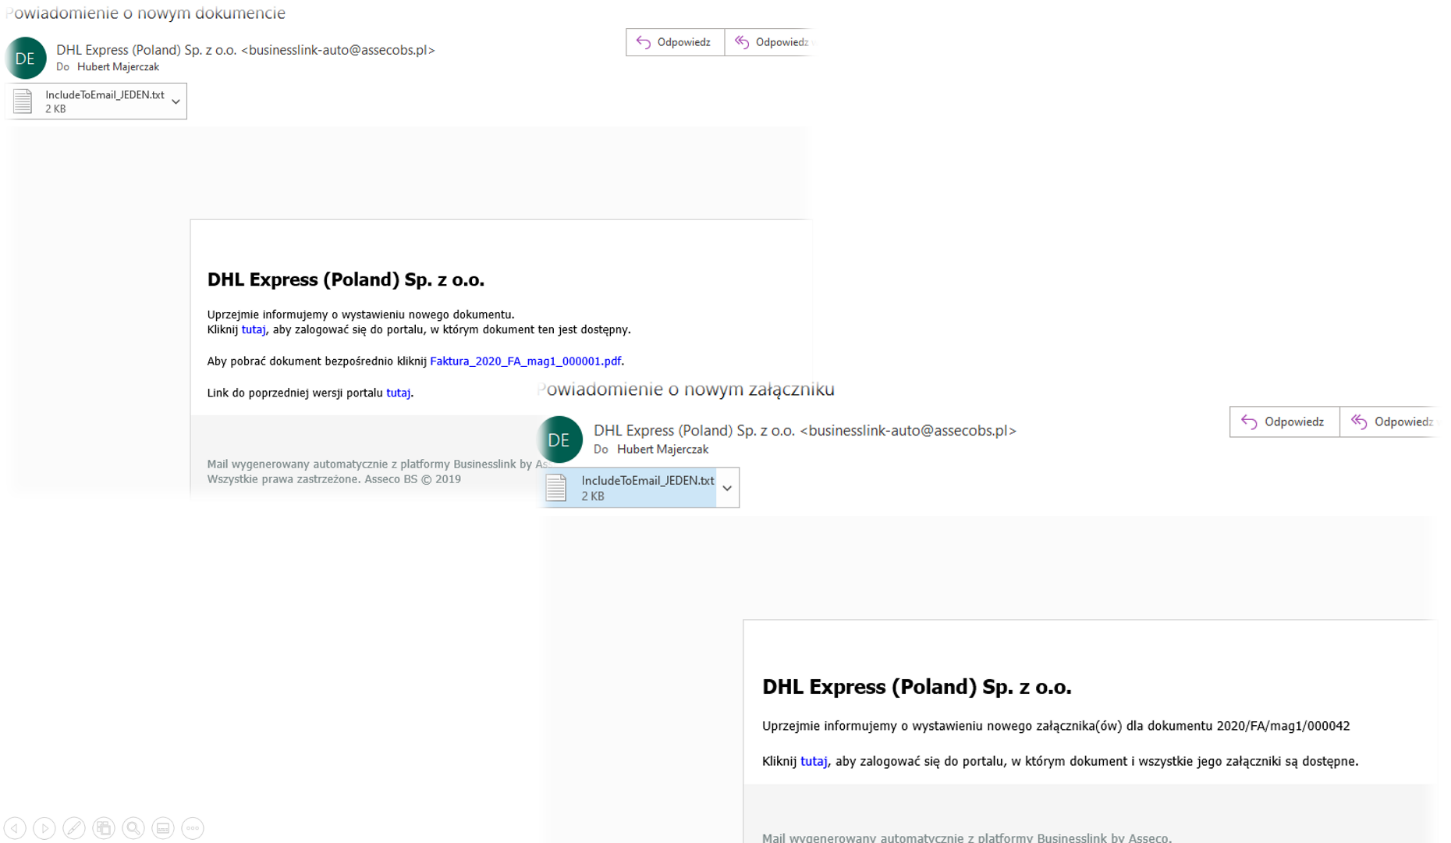Click the subject 'Powiadomienie o nowym dokumencie'
The width and height of the screenshot is (1451, 843).
coord(146,13)
